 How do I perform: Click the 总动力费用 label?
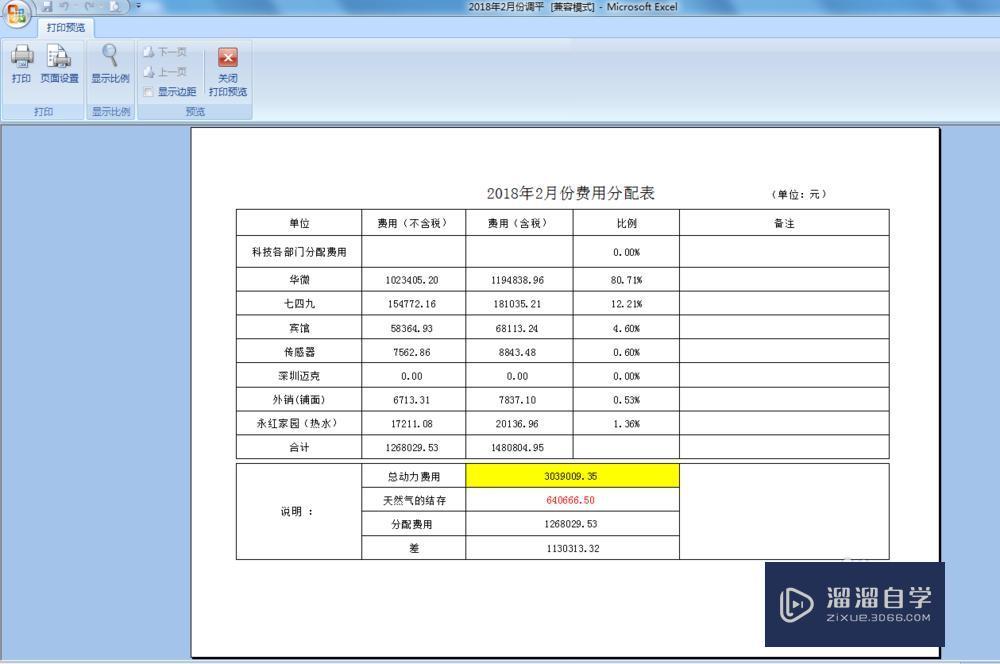pyautogui.click(x=414, y=476)
